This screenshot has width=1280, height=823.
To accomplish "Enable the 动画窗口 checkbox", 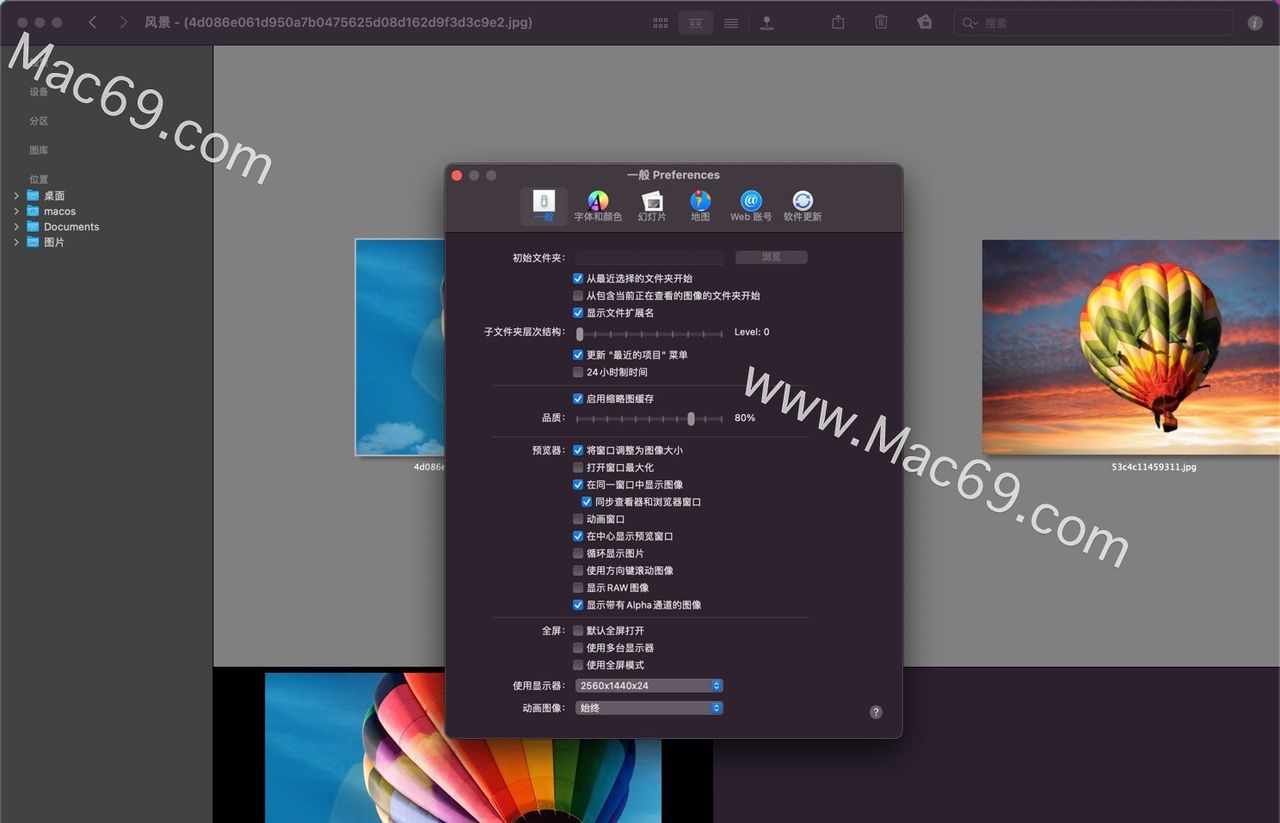I will click(578, 519).
